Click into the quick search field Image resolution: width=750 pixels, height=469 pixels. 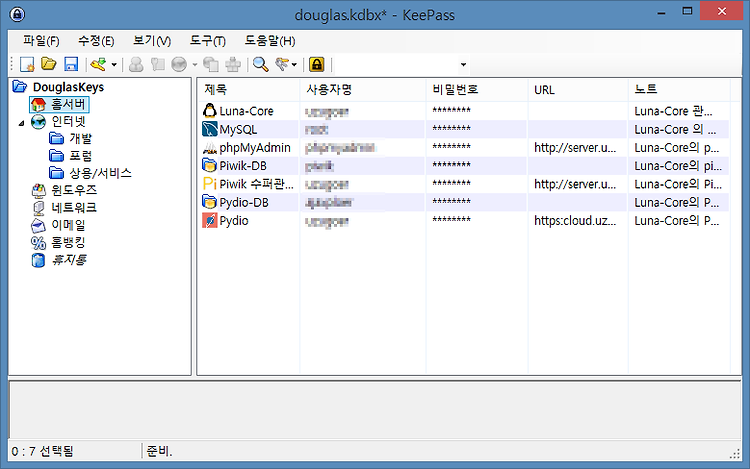(x=396, y=65)
